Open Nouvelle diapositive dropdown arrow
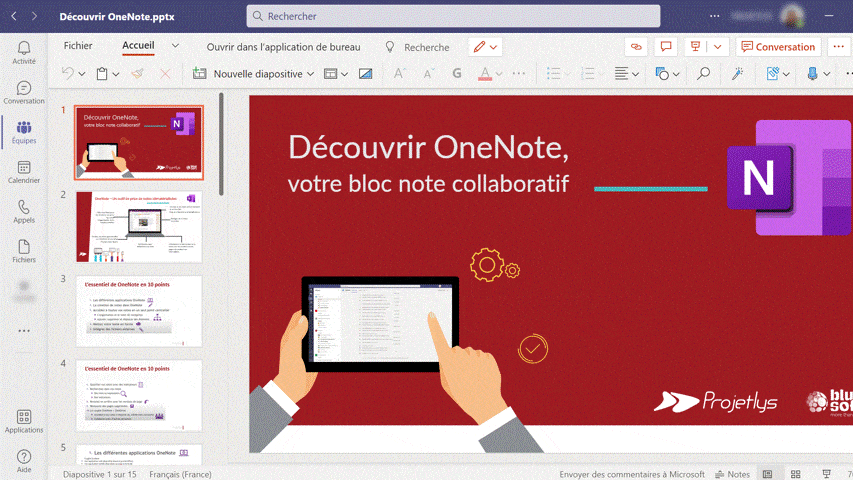This screenshot has height=480, width=853. coord(311,74)
